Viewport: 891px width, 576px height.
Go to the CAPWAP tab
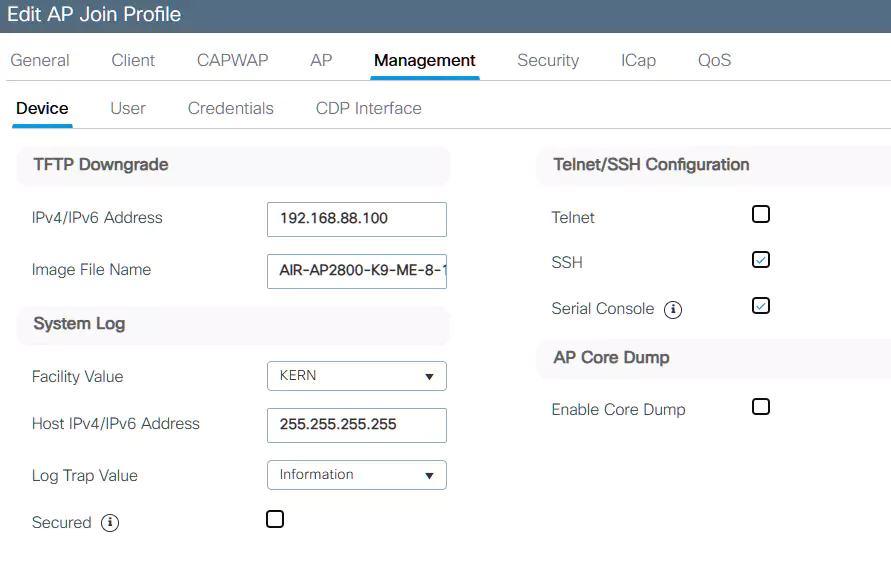point(232,60)
